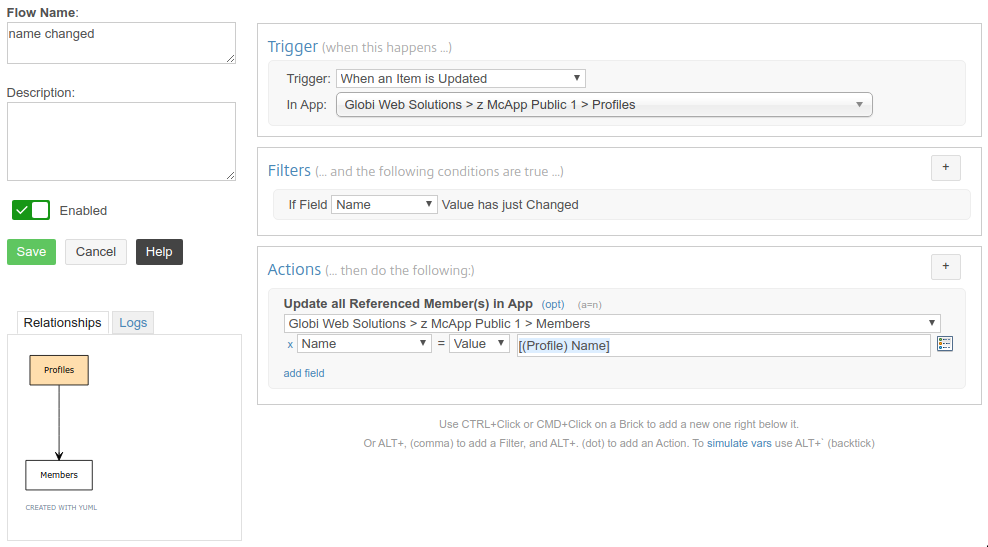Screen dimensions: 988x547
Task: Focus the Description text area
Action: [x=122, y=142]
